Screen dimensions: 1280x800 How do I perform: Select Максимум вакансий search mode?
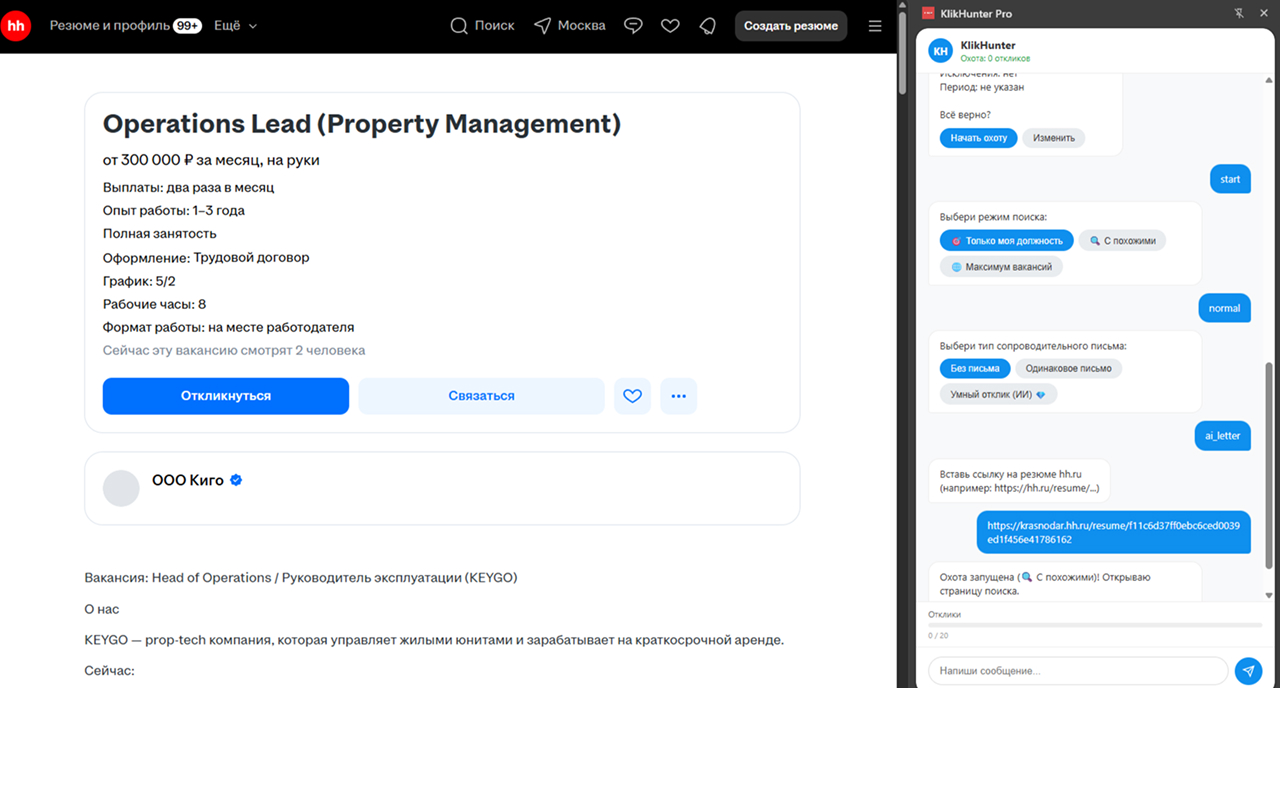pos(1001,267)
